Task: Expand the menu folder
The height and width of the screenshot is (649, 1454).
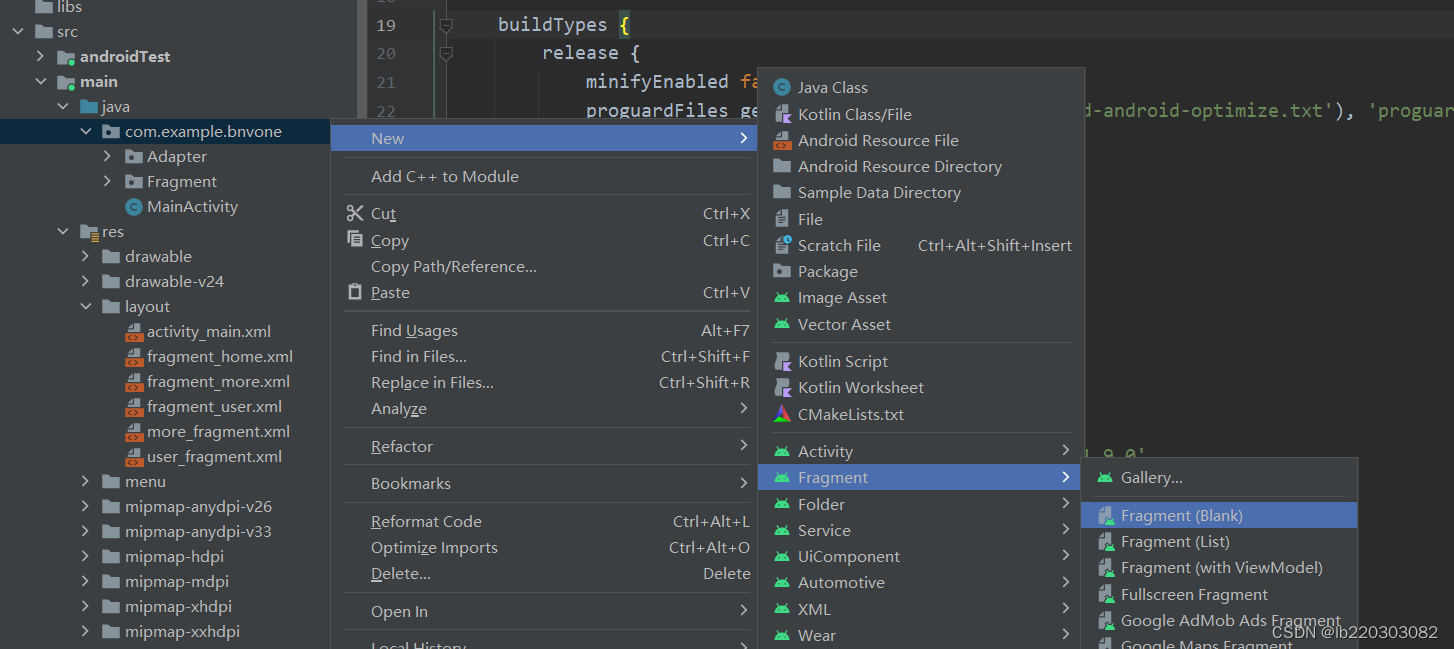Action: point(86,481)
